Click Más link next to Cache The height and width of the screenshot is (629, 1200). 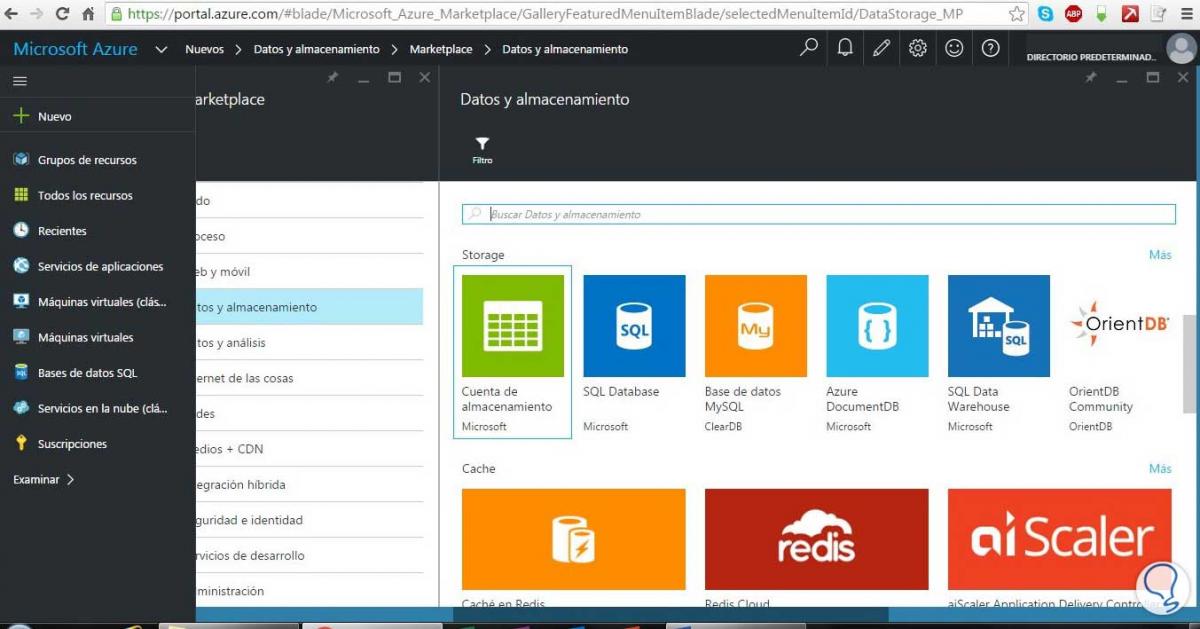click(x=1160, y=468)
